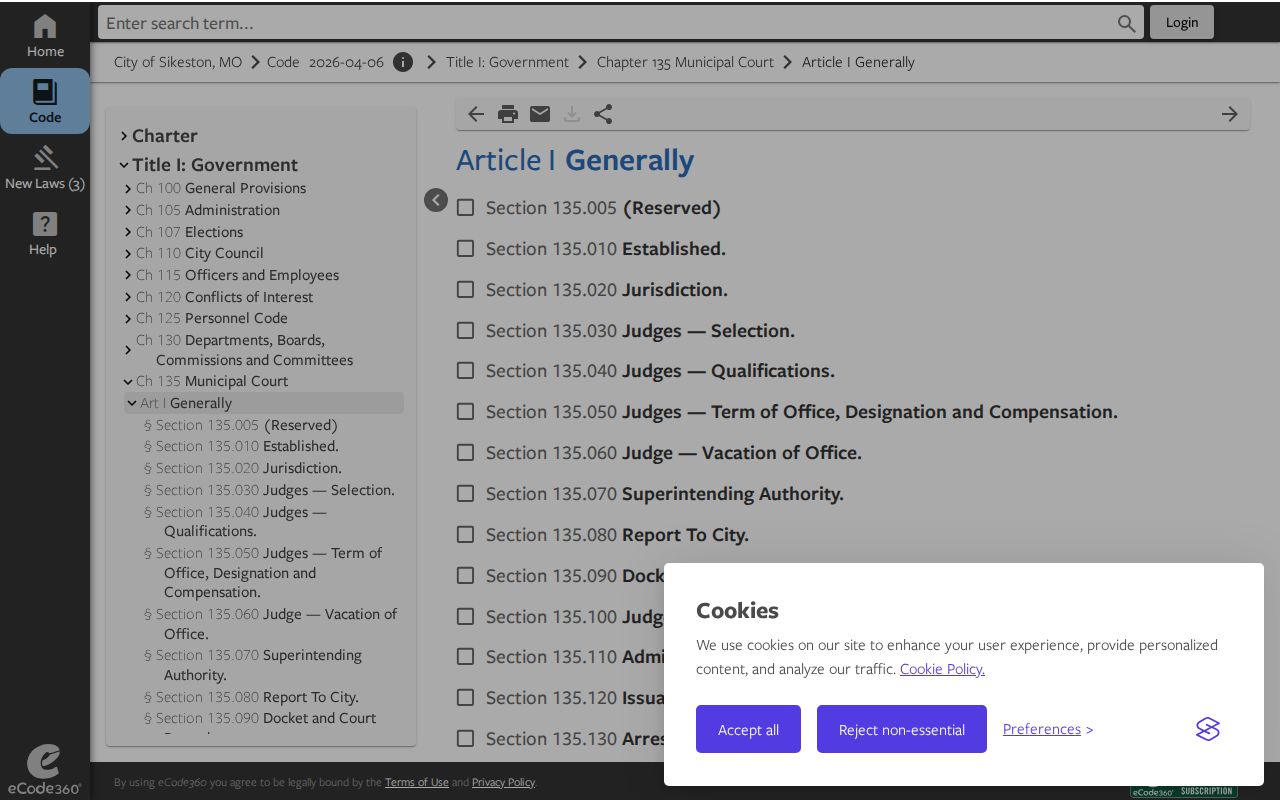Reject non-essential cookies
The width and height of the screenshot is (1280, 800).
click(902, 729)
